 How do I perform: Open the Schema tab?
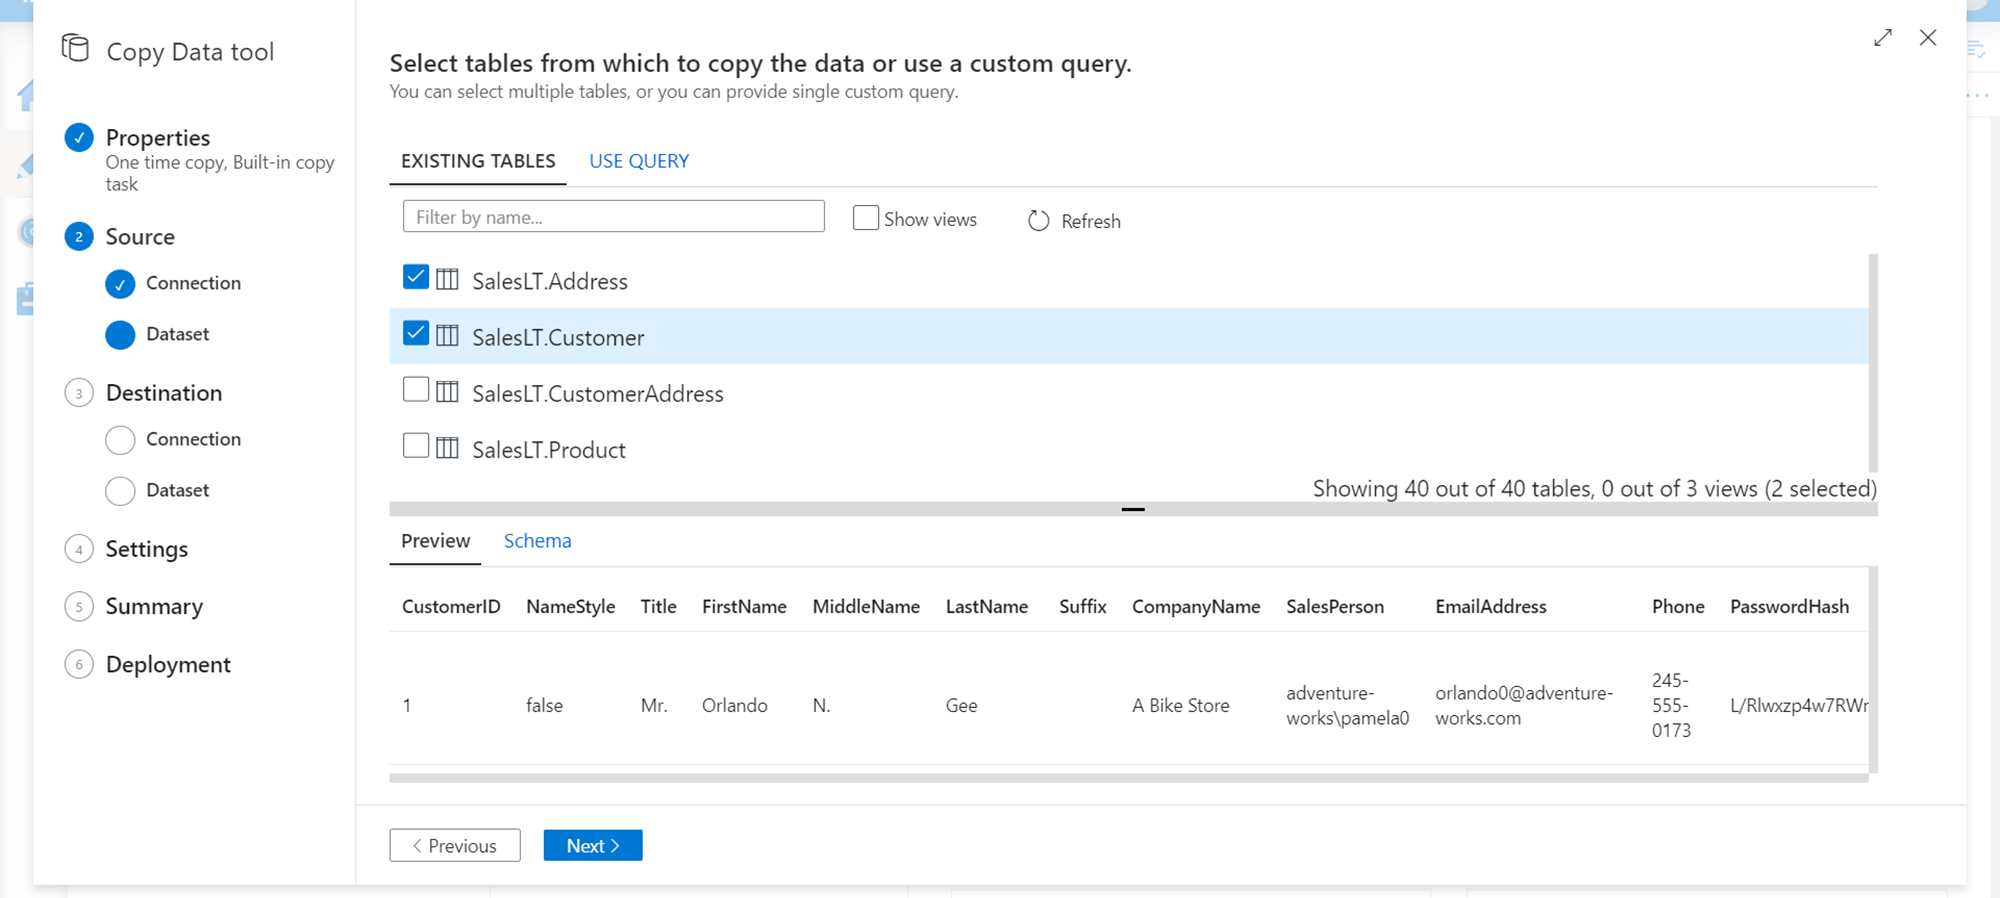537,541
